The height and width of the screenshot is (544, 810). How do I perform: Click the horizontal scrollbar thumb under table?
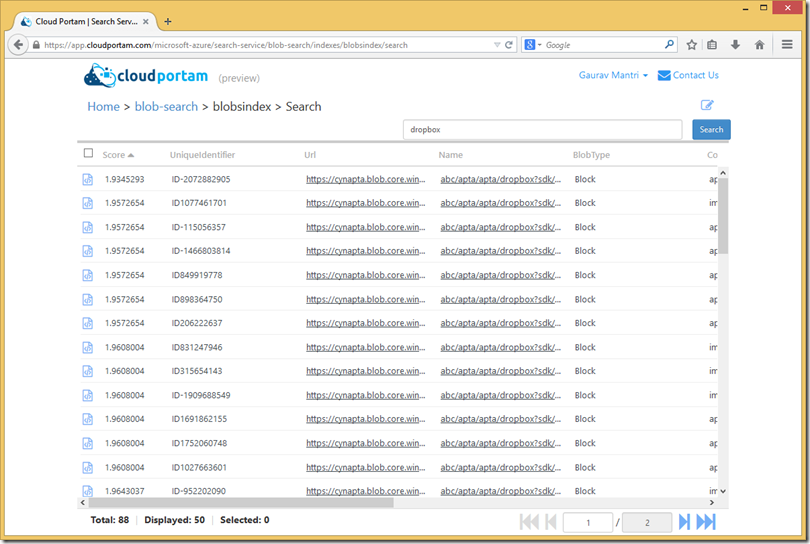[241, 502]
